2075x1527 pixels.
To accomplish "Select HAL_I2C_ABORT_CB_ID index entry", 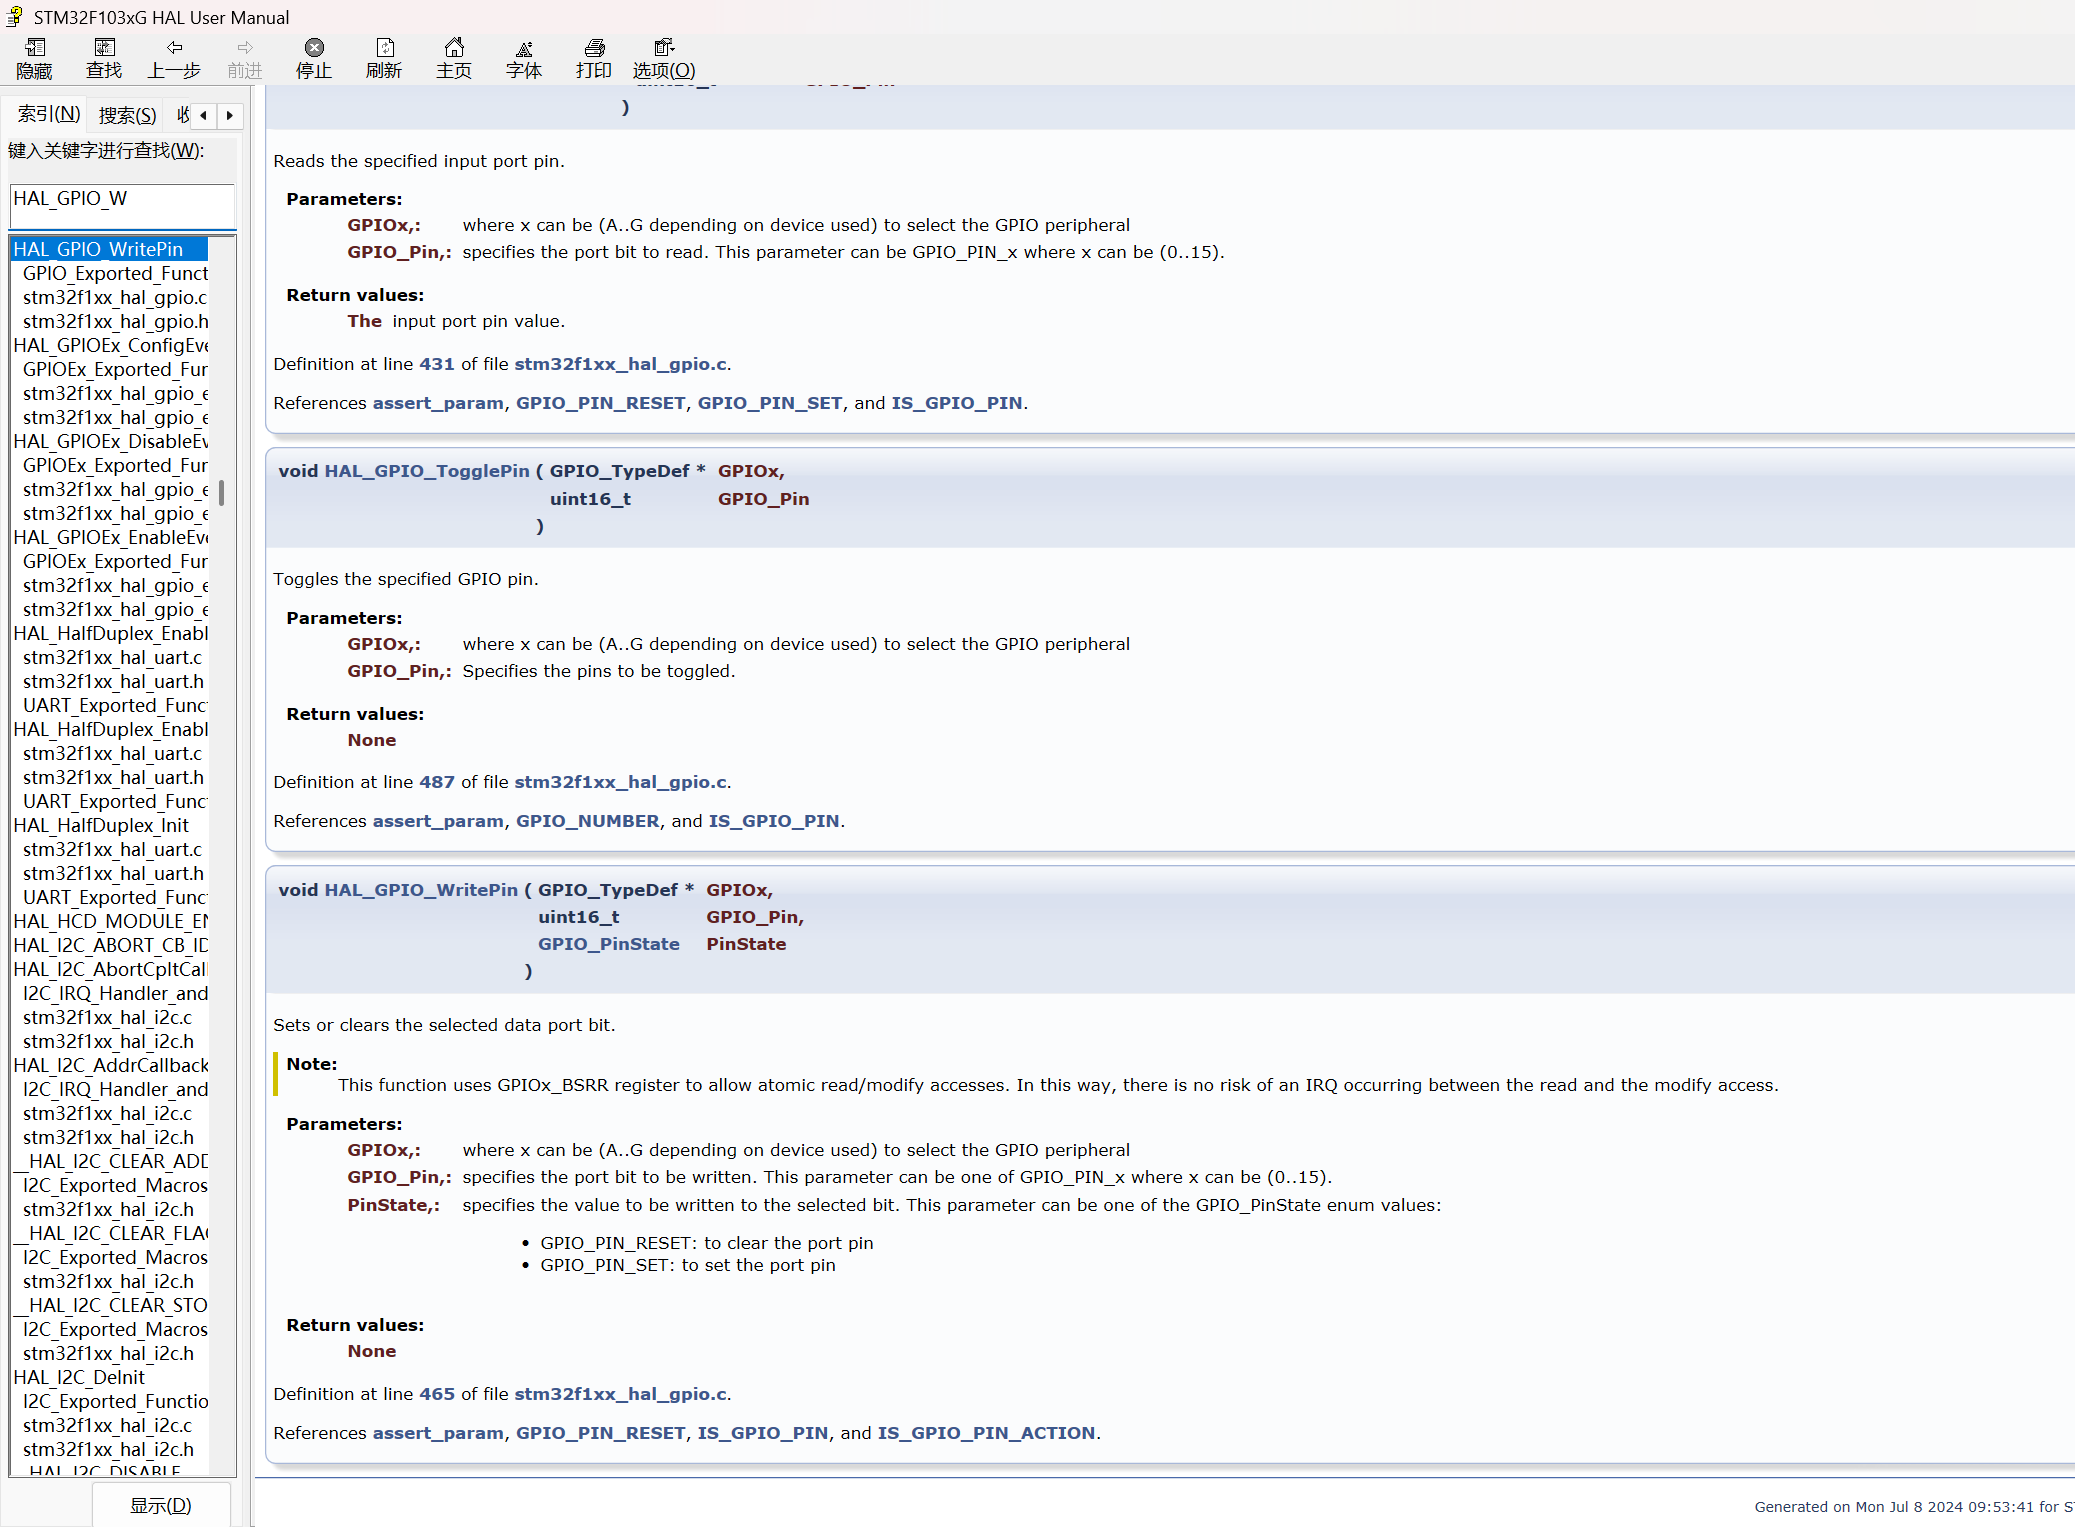I will pyautogui.click(x=111, y=945).
